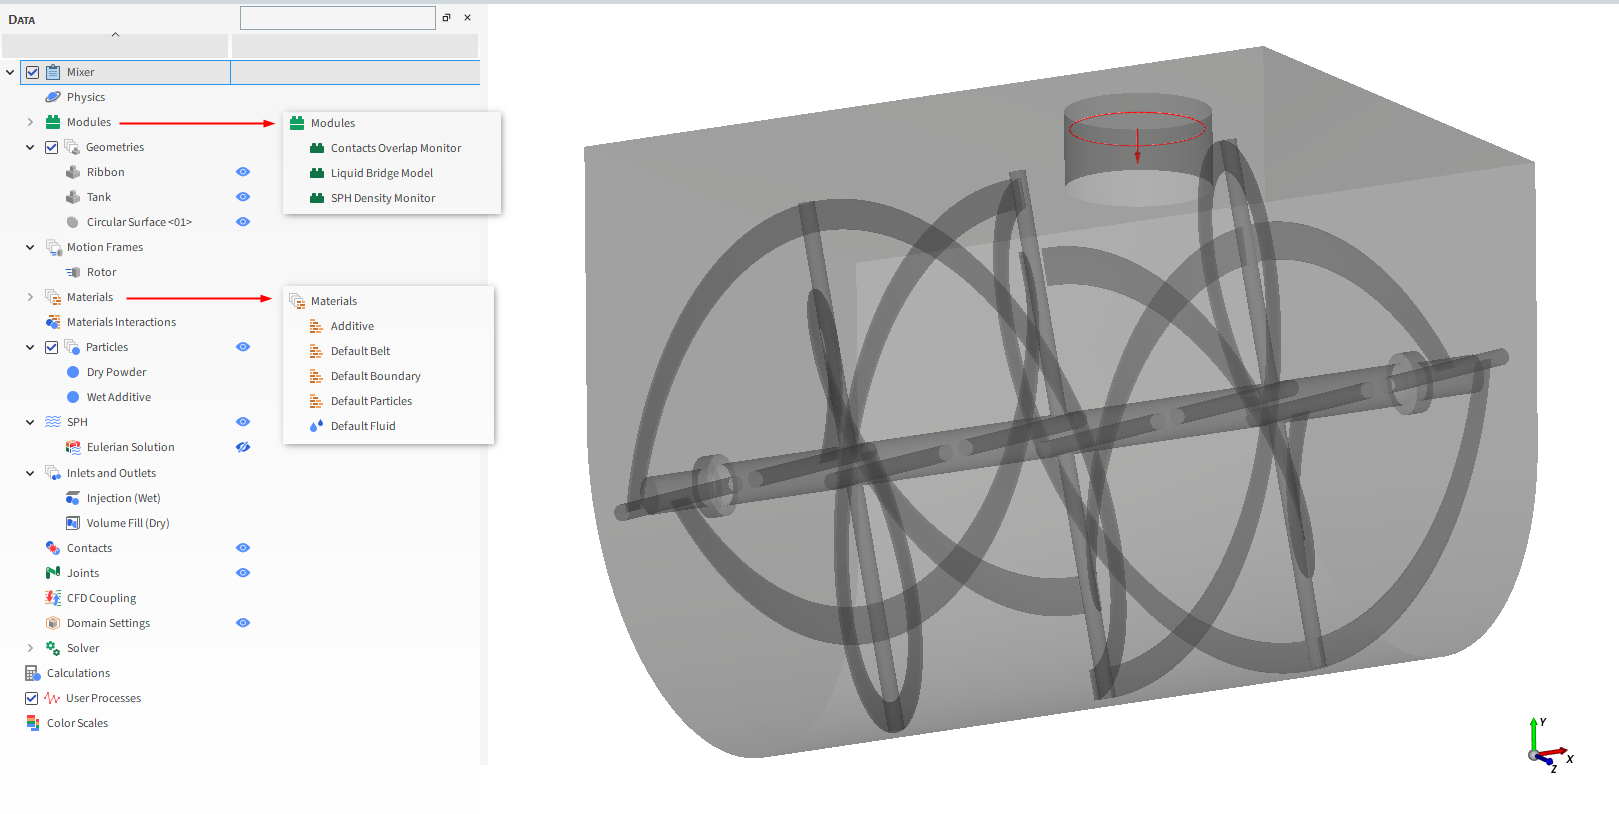Screen dimensions: 1619x814
Task: Click the Materials Interactions icon
Action: point(53,322)
